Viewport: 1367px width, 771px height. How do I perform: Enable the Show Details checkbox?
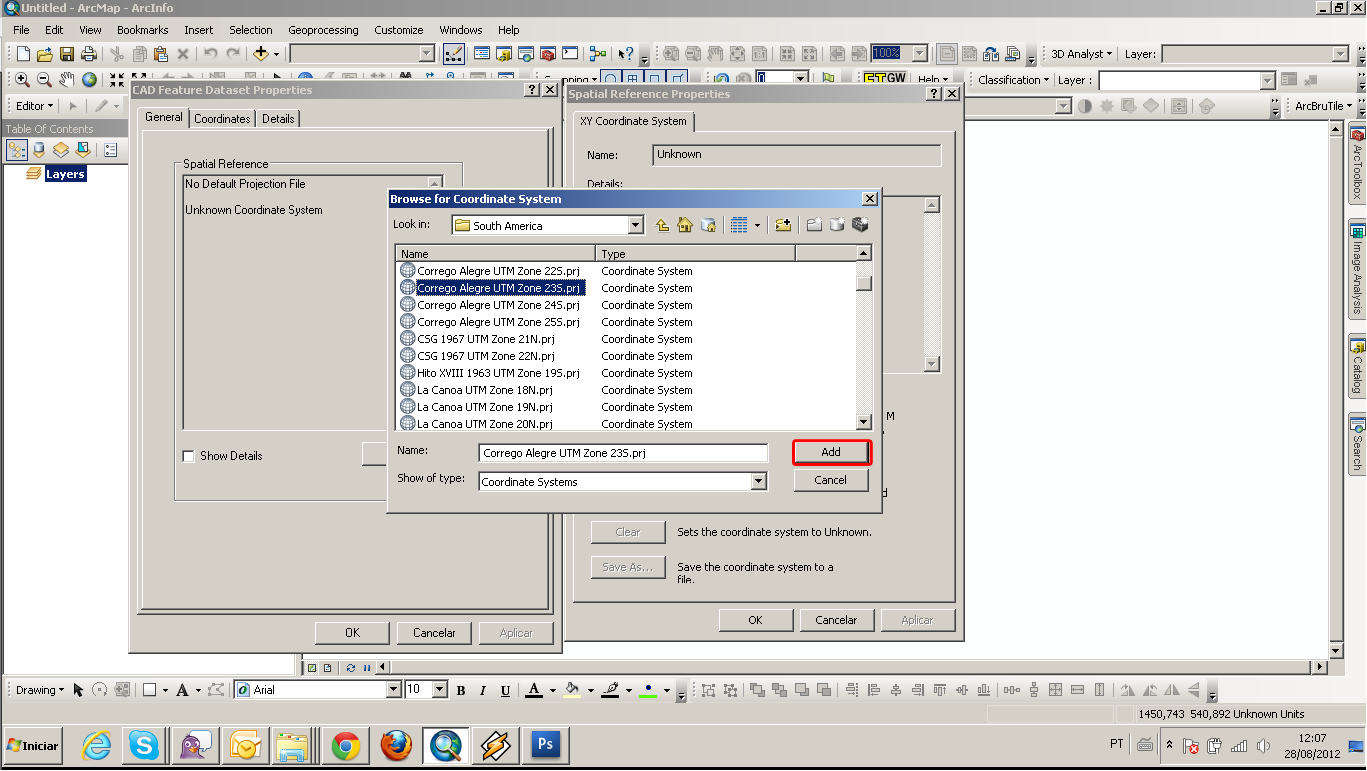[189, 456]
